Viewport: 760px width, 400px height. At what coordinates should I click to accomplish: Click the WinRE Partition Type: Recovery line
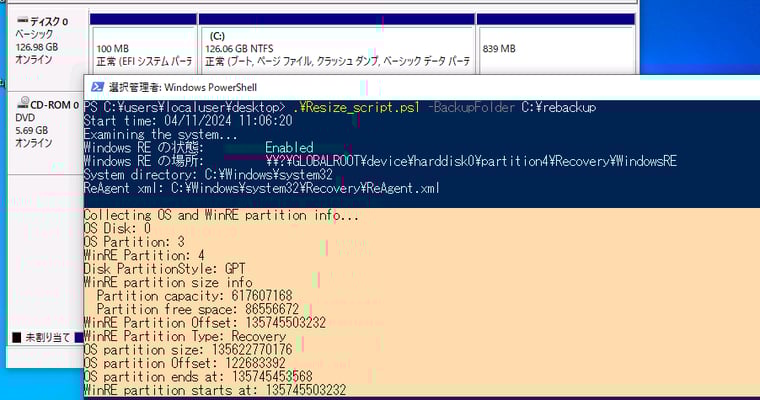pyautogui.click(x=185, y=336)
